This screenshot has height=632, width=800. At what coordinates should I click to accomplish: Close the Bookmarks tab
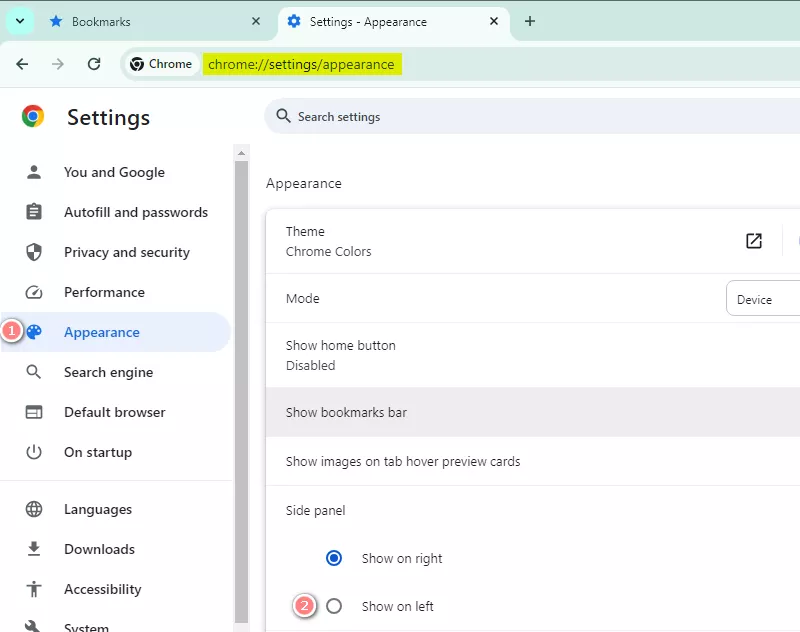click(x=256, y=21)
